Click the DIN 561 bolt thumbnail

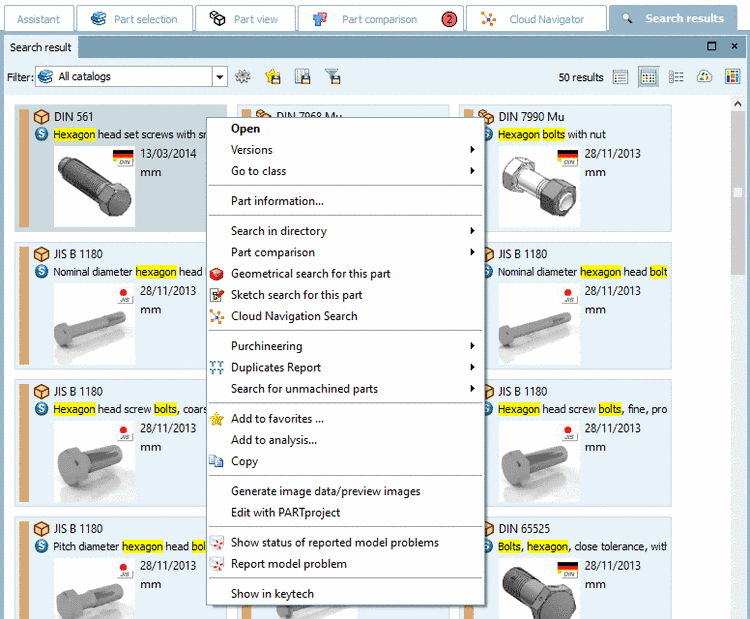[x=94, y=187]
